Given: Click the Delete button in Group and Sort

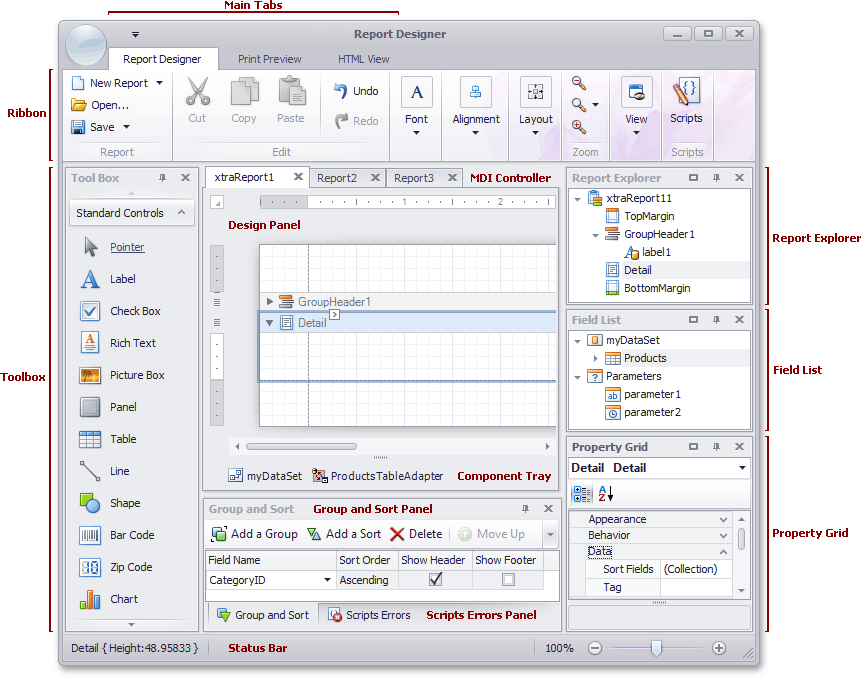Looking at the screenshot, I should [416, 534].
